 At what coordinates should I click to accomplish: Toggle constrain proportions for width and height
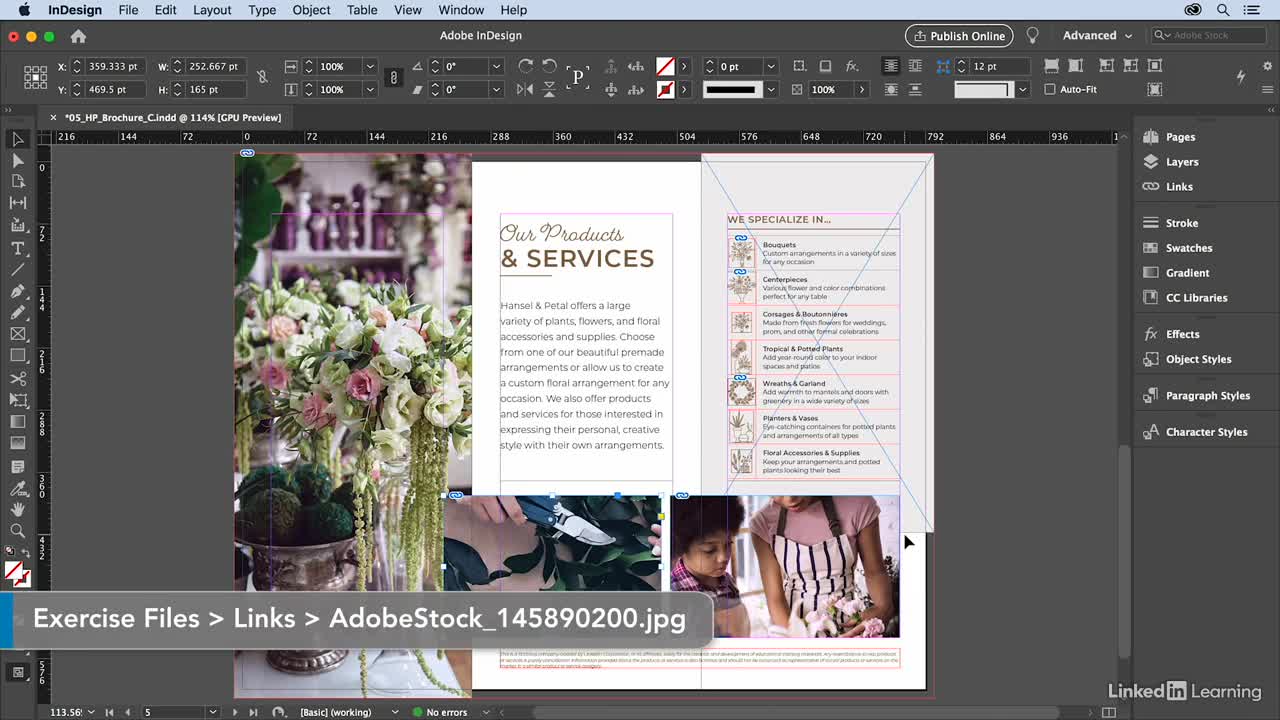(x=262, y=77)
